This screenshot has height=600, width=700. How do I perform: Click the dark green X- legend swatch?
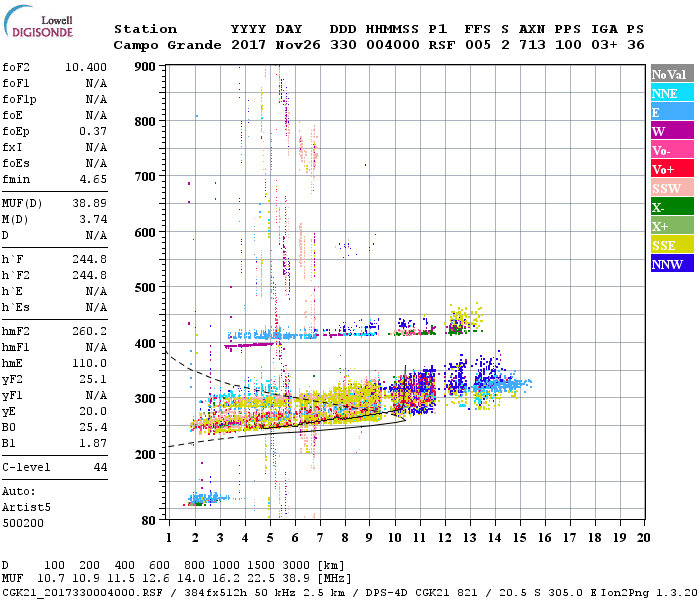(x=670, y=207)
